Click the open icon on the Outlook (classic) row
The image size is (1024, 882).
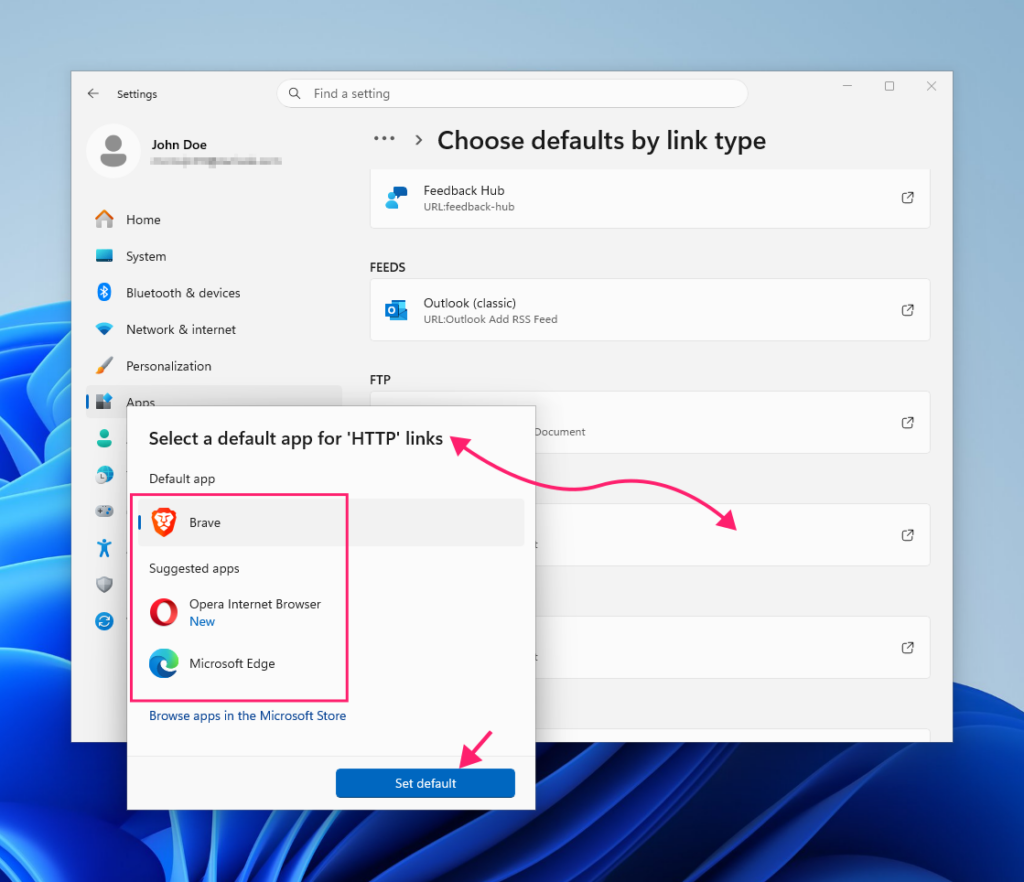[908, 310]
